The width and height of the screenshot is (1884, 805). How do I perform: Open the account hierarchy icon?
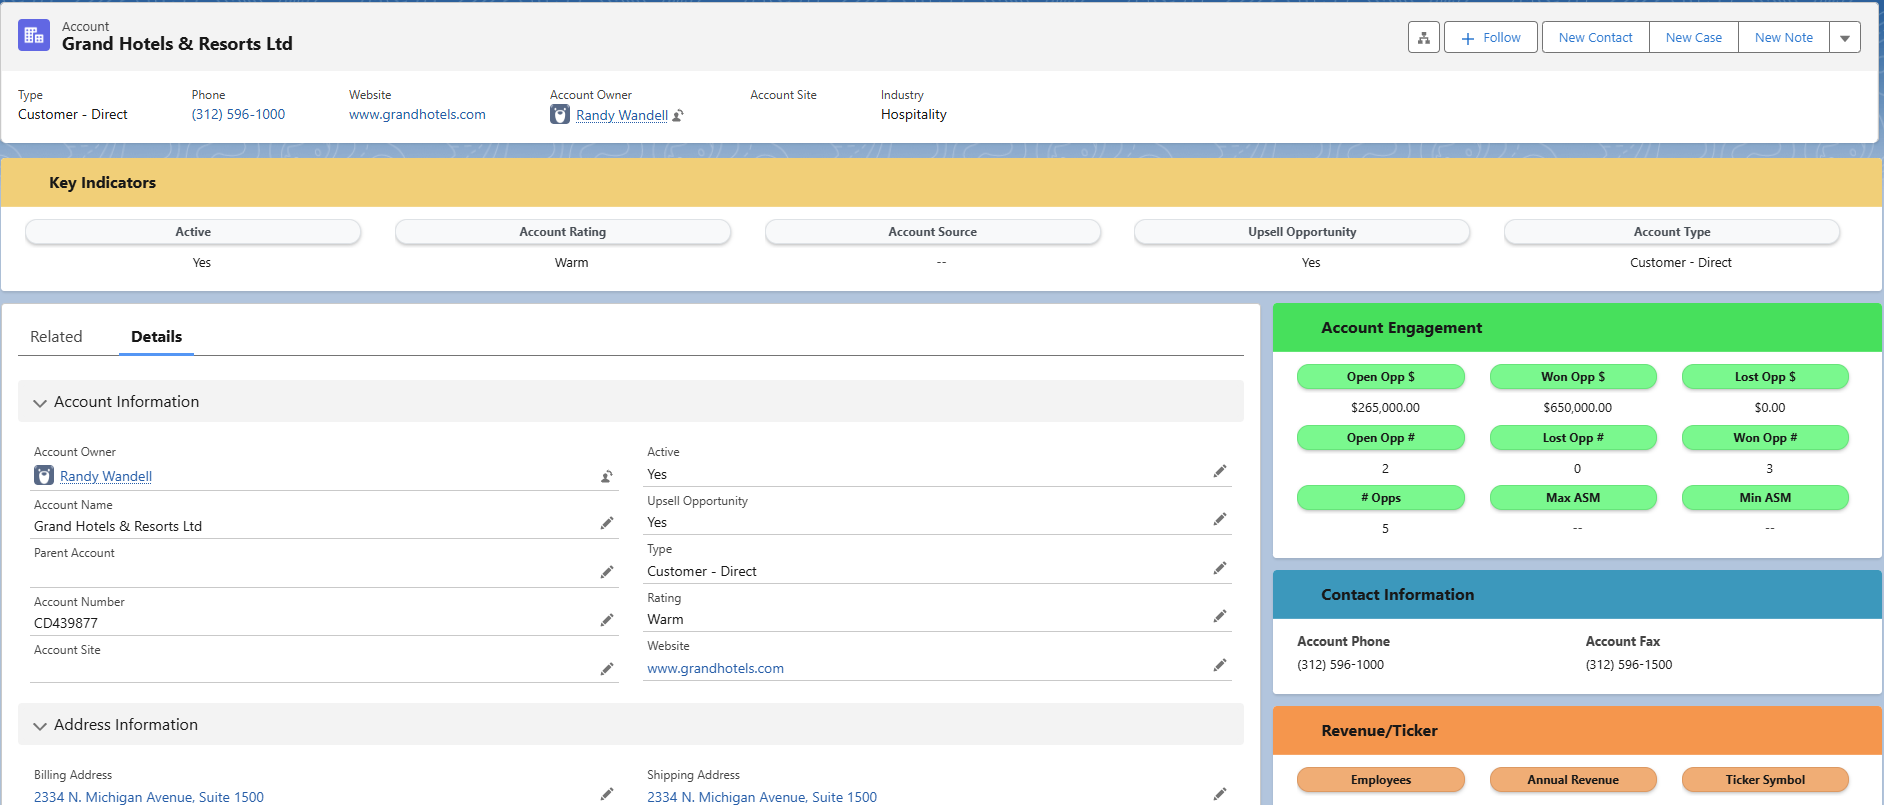pos(1423,38)
